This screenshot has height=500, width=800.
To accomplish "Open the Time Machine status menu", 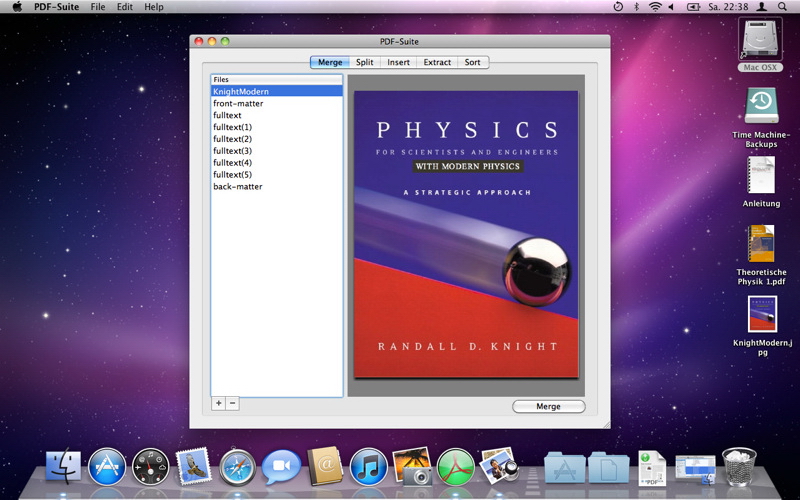I will [x=618, y=7].
